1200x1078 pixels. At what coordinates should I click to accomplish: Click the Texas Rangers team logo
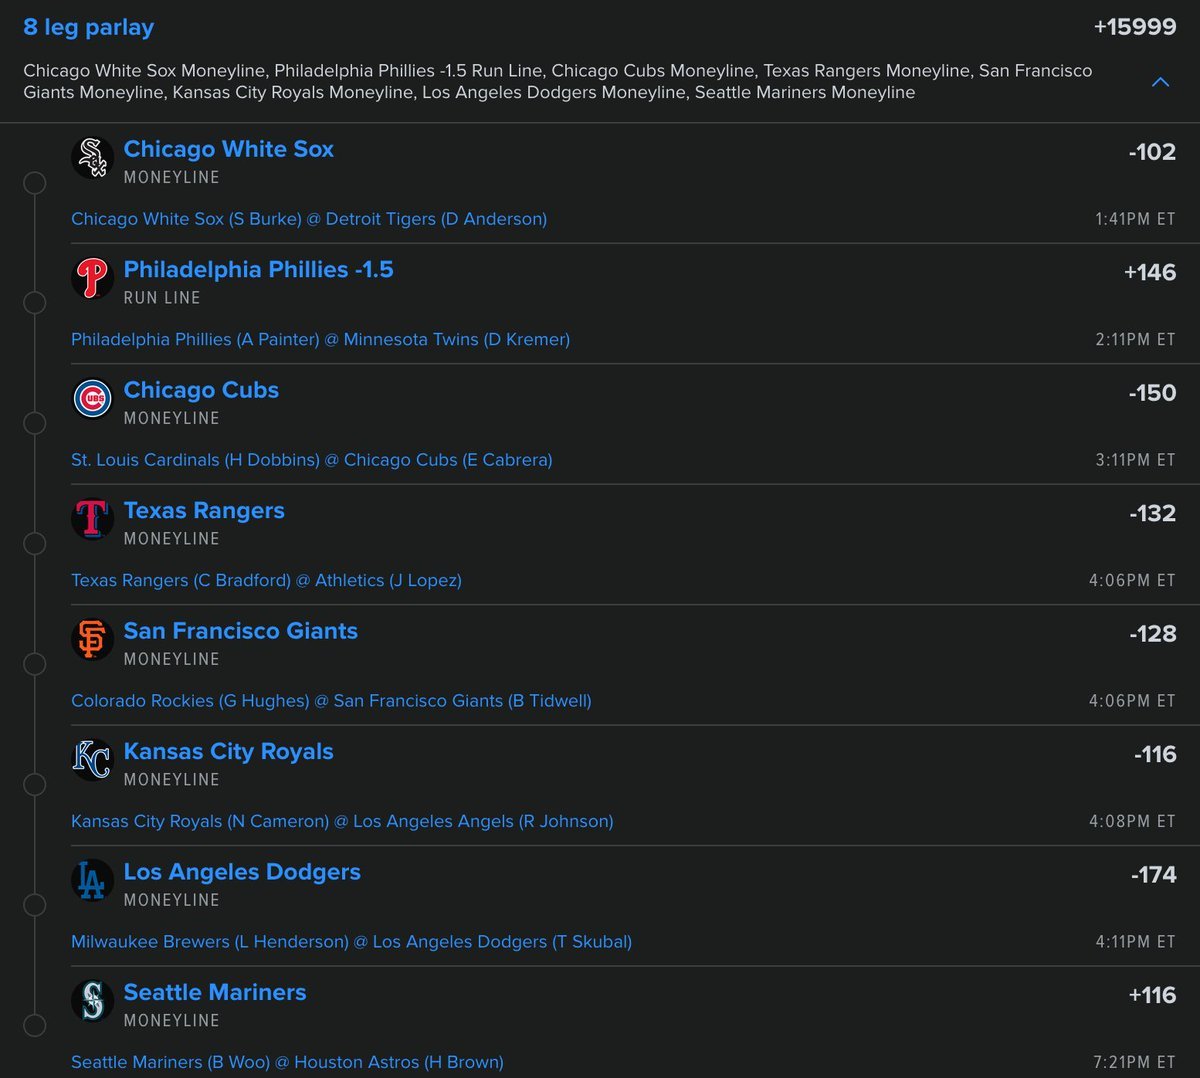pos(92,519)
